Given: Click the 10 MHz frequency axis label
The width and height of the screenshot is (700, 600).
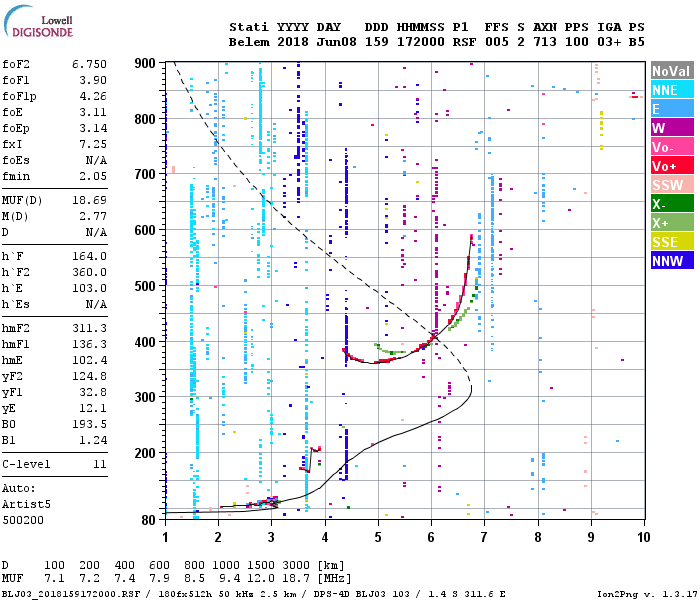Looking at the screenshot, I should pos(643,537).
